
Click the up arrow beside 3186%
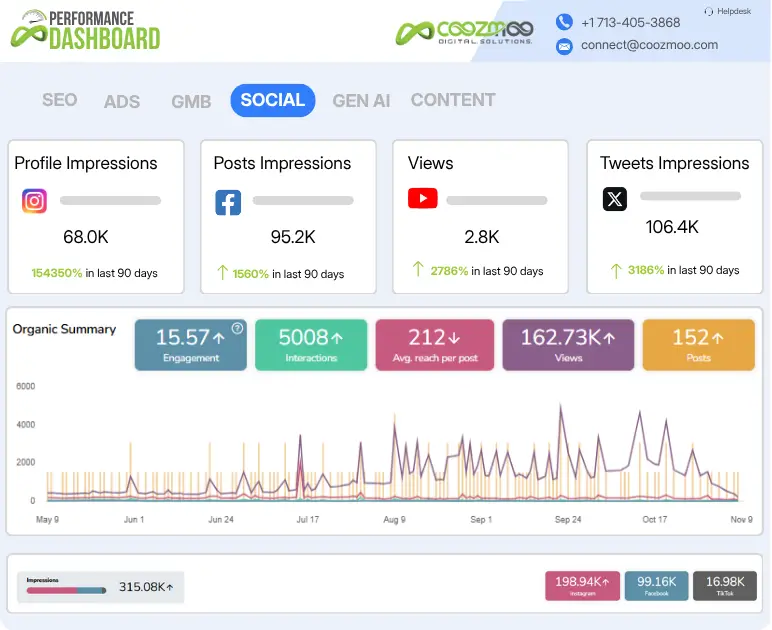click(x=616, y=270)
